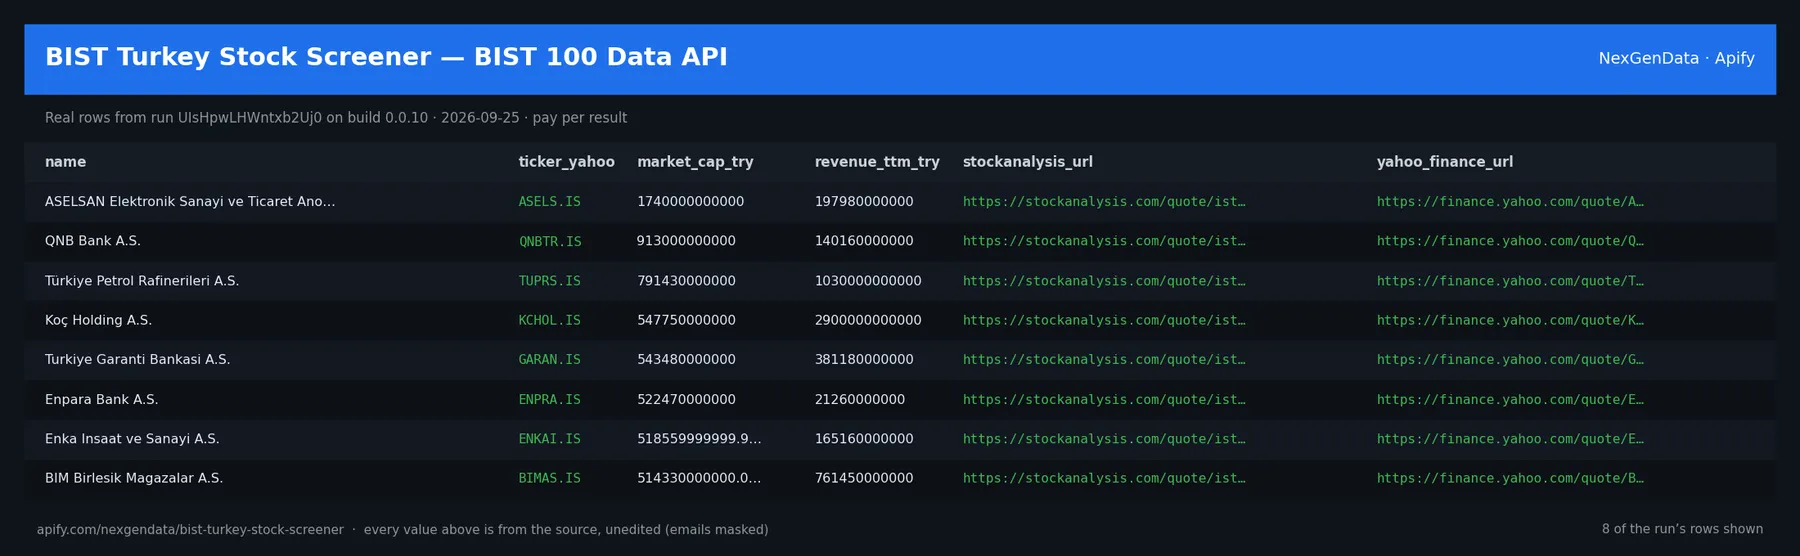Click the stockanalysis_url column header
Image resolution: width=1800 pixels, height=556 pixels.
click(x=1027, y=162)
